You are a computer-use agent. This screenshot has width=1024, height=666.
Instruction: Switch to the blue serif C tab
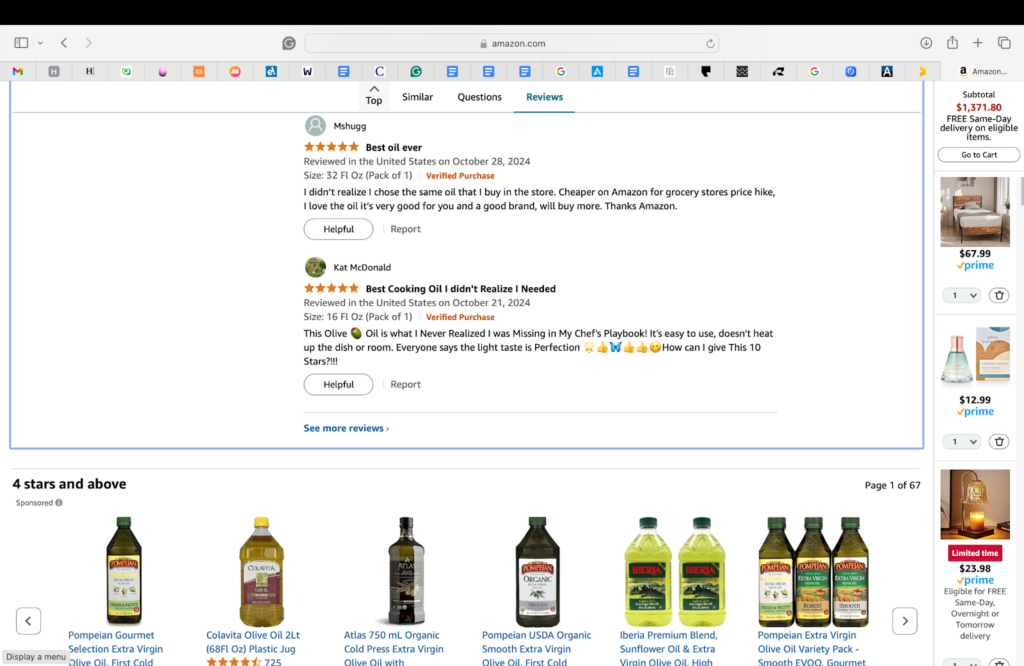pos(379,71)
